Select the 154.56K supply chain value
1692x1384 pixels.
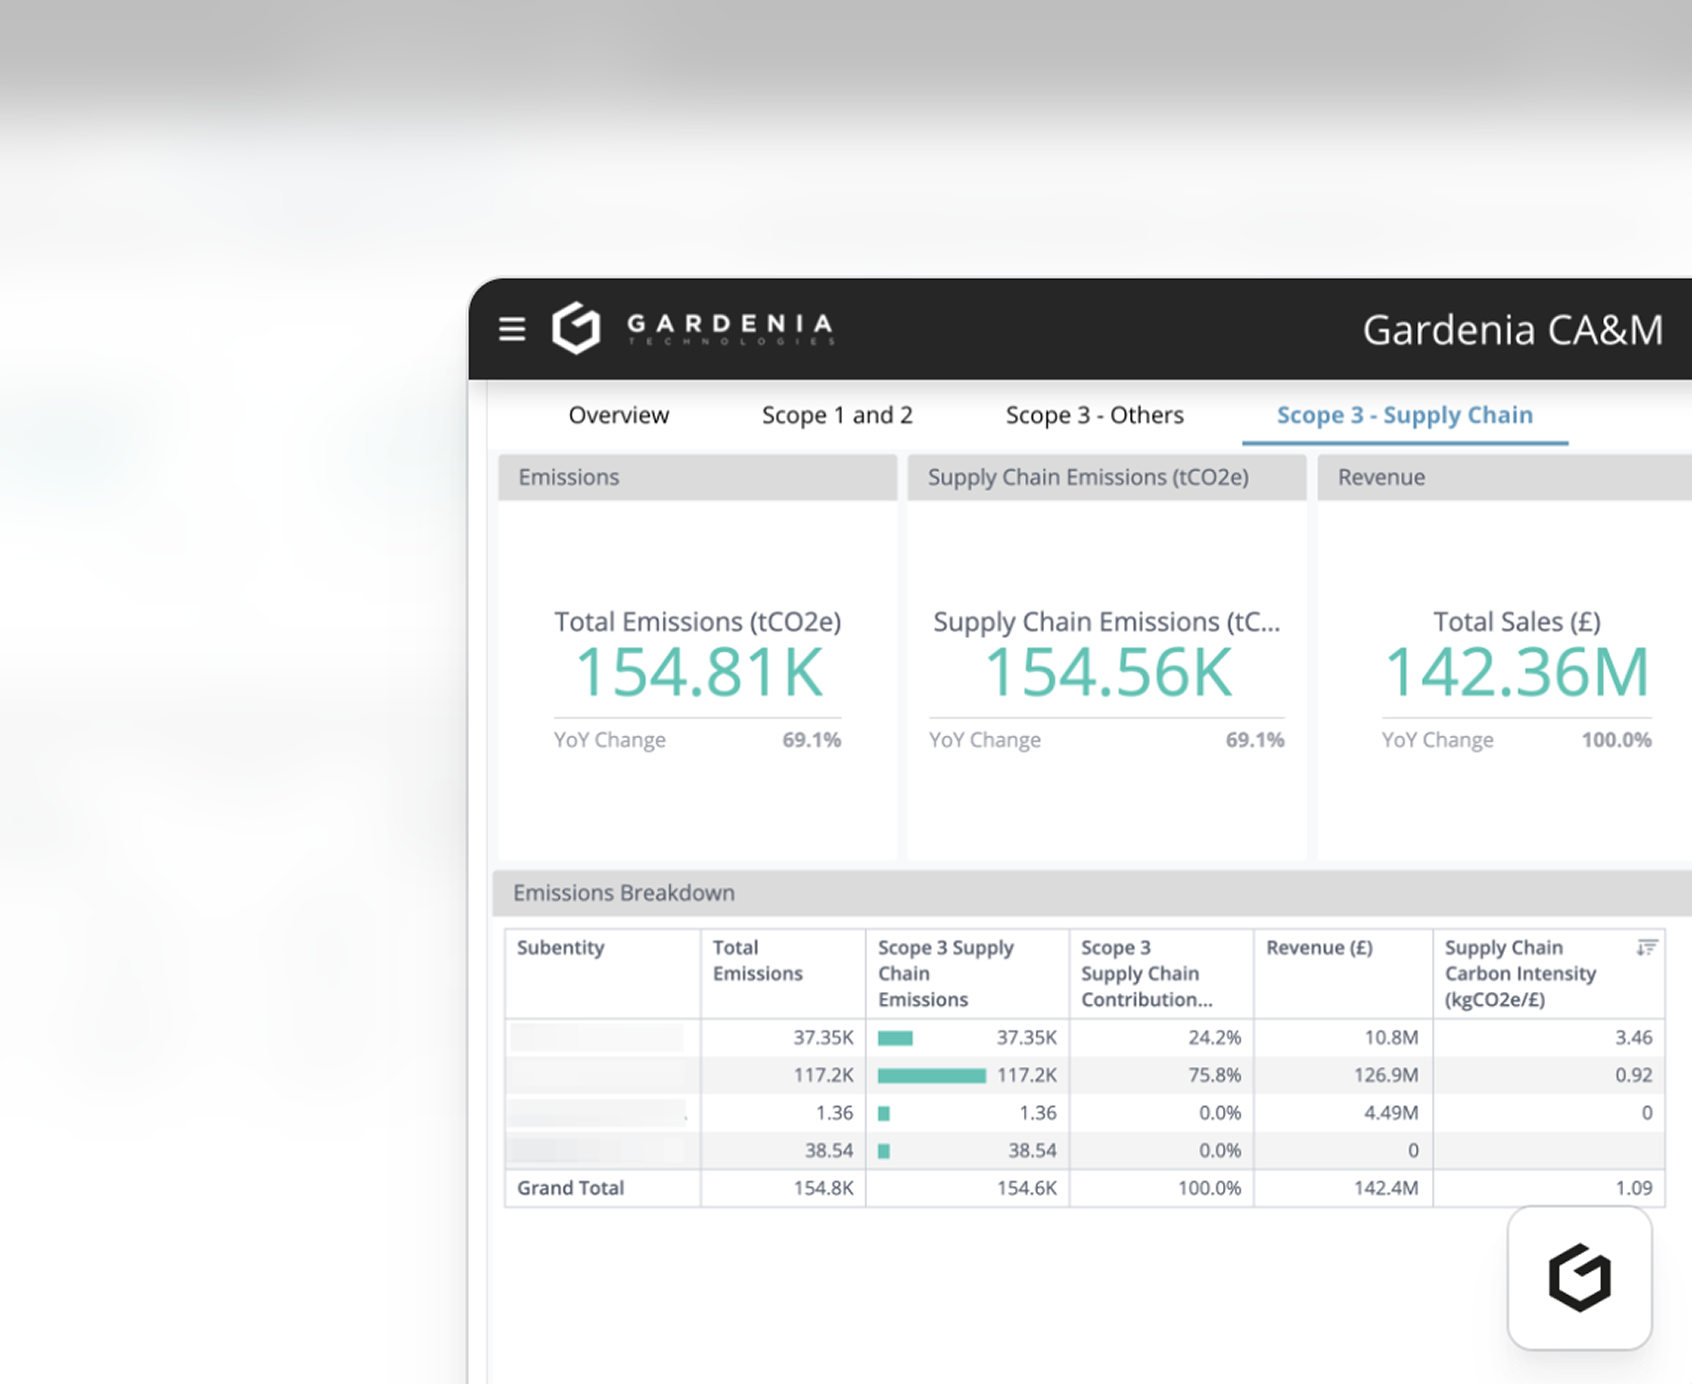[1108, 672]
